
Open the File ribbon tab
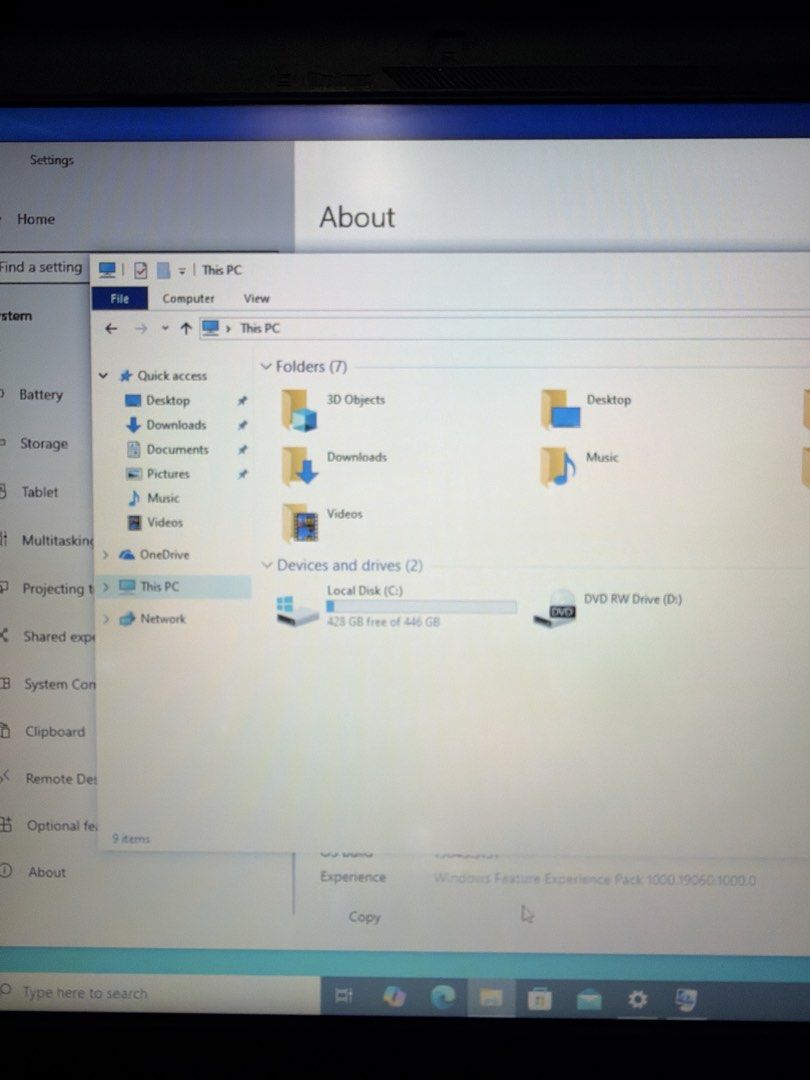pos(120,298)
